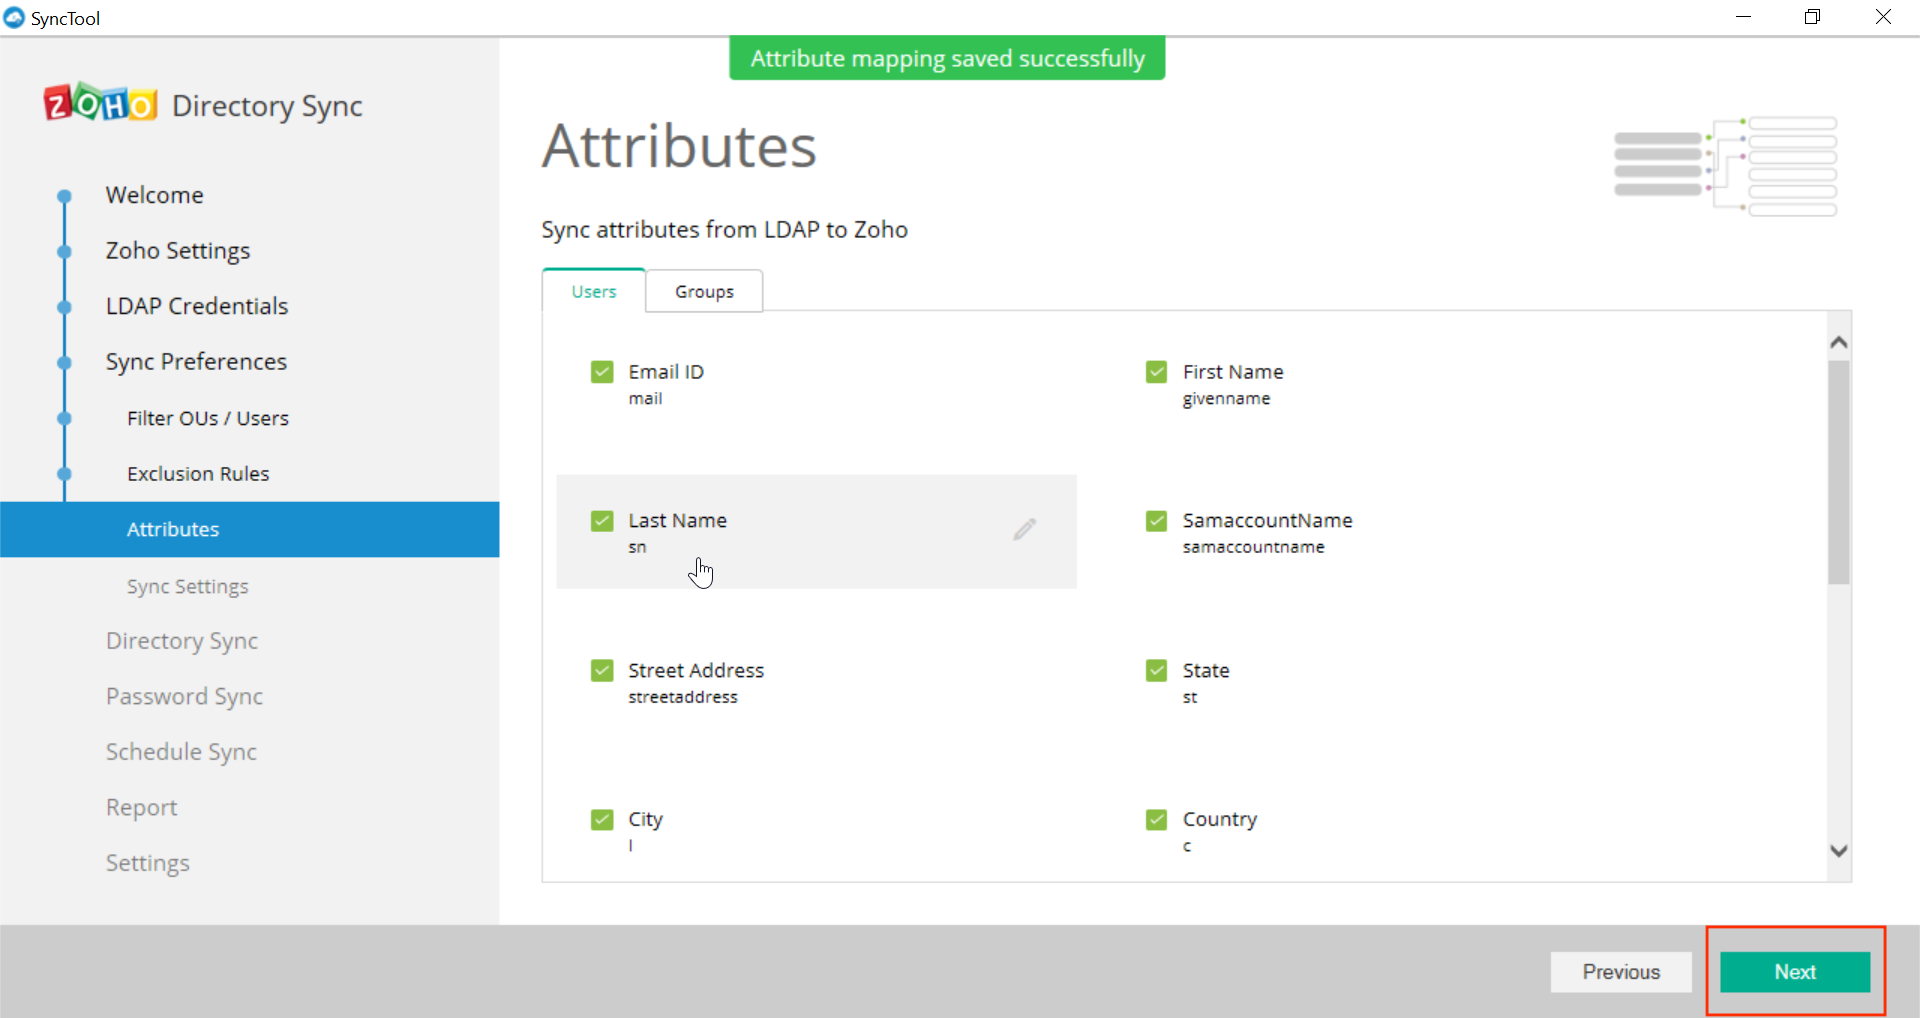The width and height of the screenshot is (1920, 1018).
Task: Click the Next button
Action: tap(1793, 971)
